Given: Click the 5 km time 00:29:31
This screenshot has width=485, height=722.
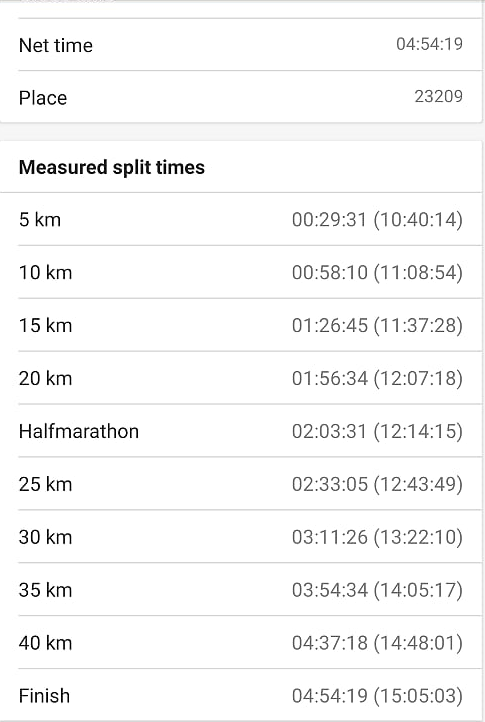Looking at the screenshot, I should [x=329, y=220].
